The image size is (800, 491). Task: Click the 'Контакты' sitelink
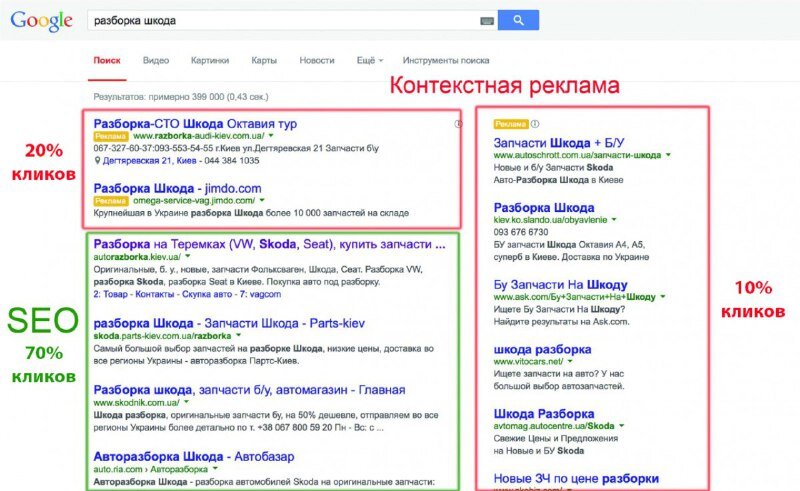click(155, 294)
